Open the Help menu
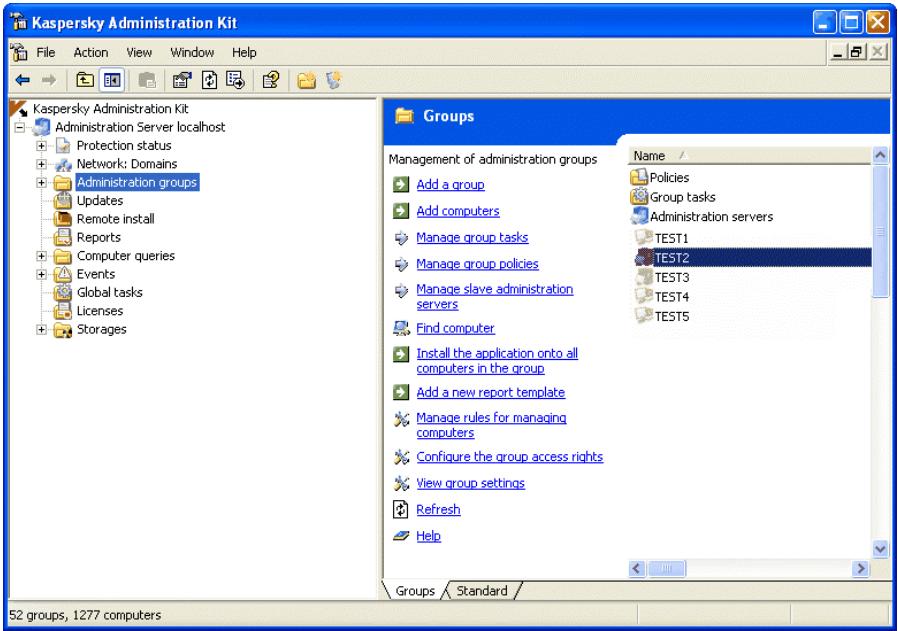This screenshot has width=898, height=631. click(244, 52)
